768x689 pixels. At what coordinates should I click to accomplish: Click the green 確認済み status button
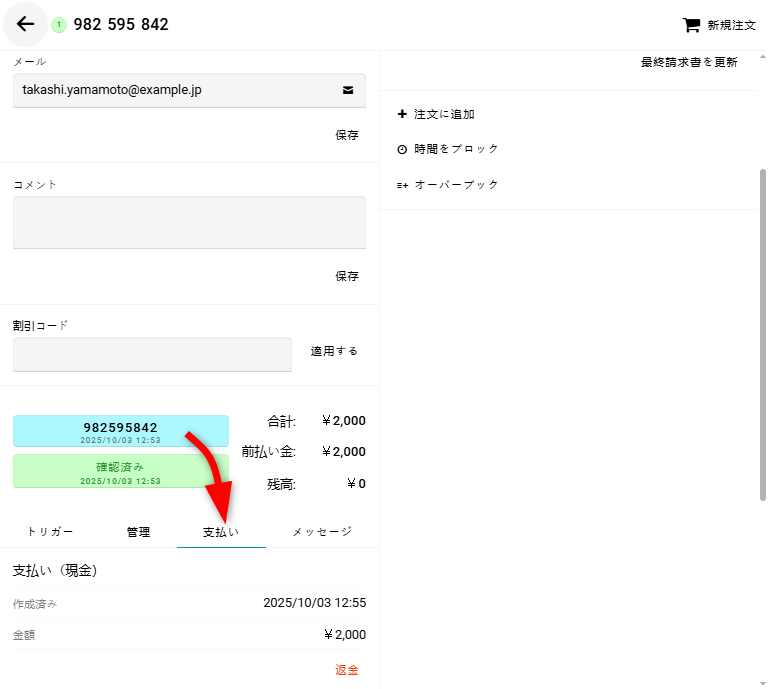120,470
